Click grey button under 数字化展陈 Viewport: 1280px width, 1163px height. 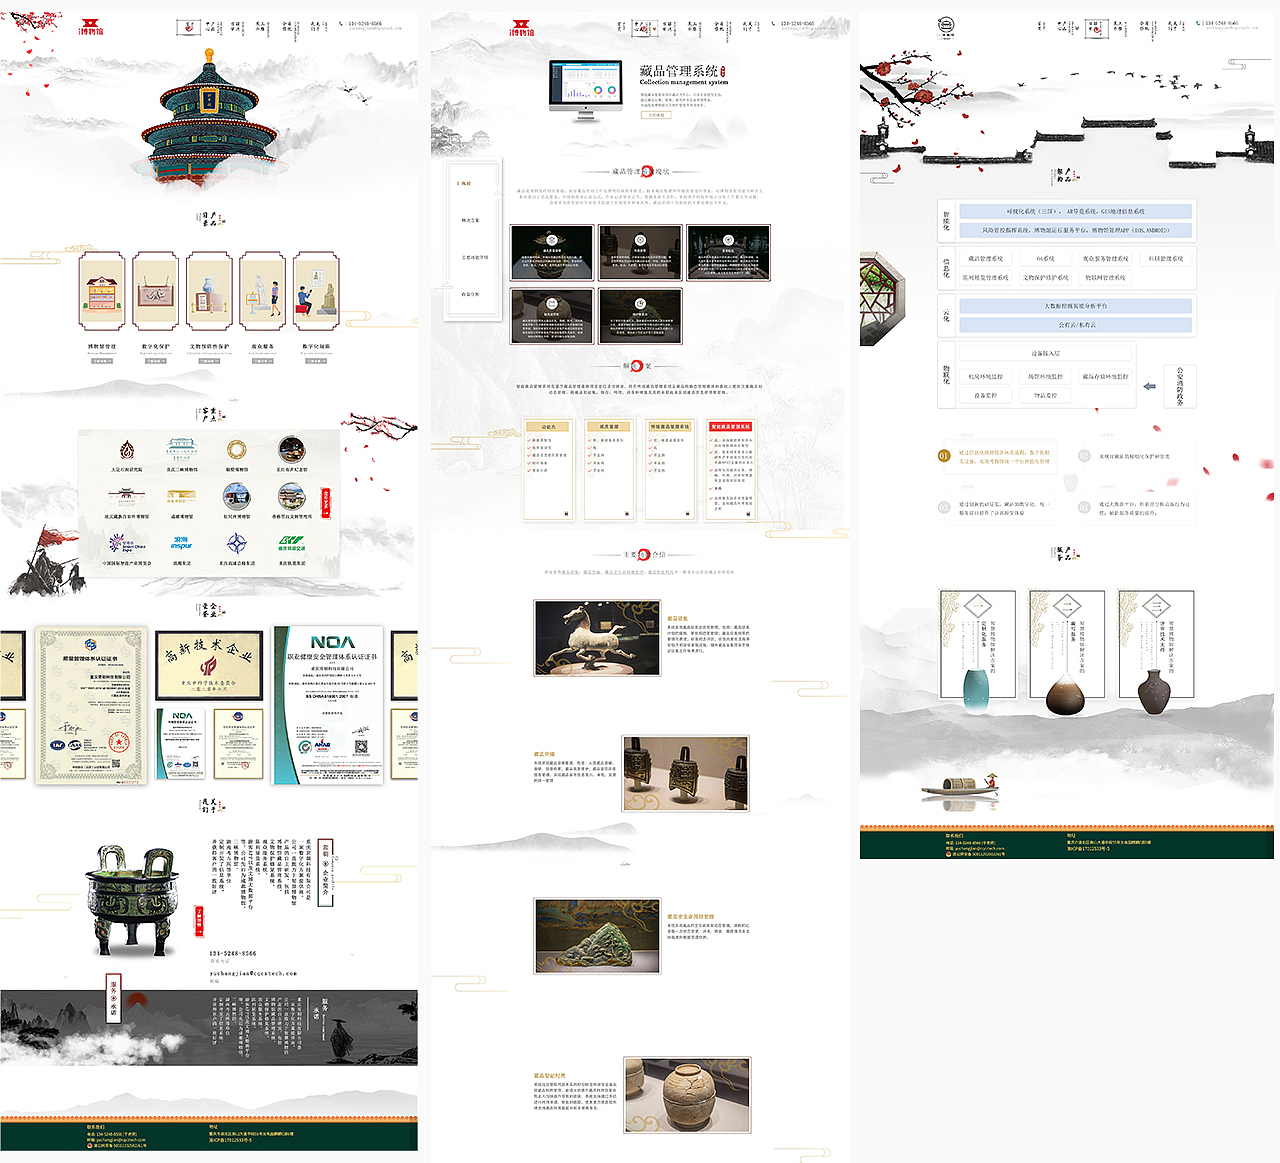[x=317, y=361]
